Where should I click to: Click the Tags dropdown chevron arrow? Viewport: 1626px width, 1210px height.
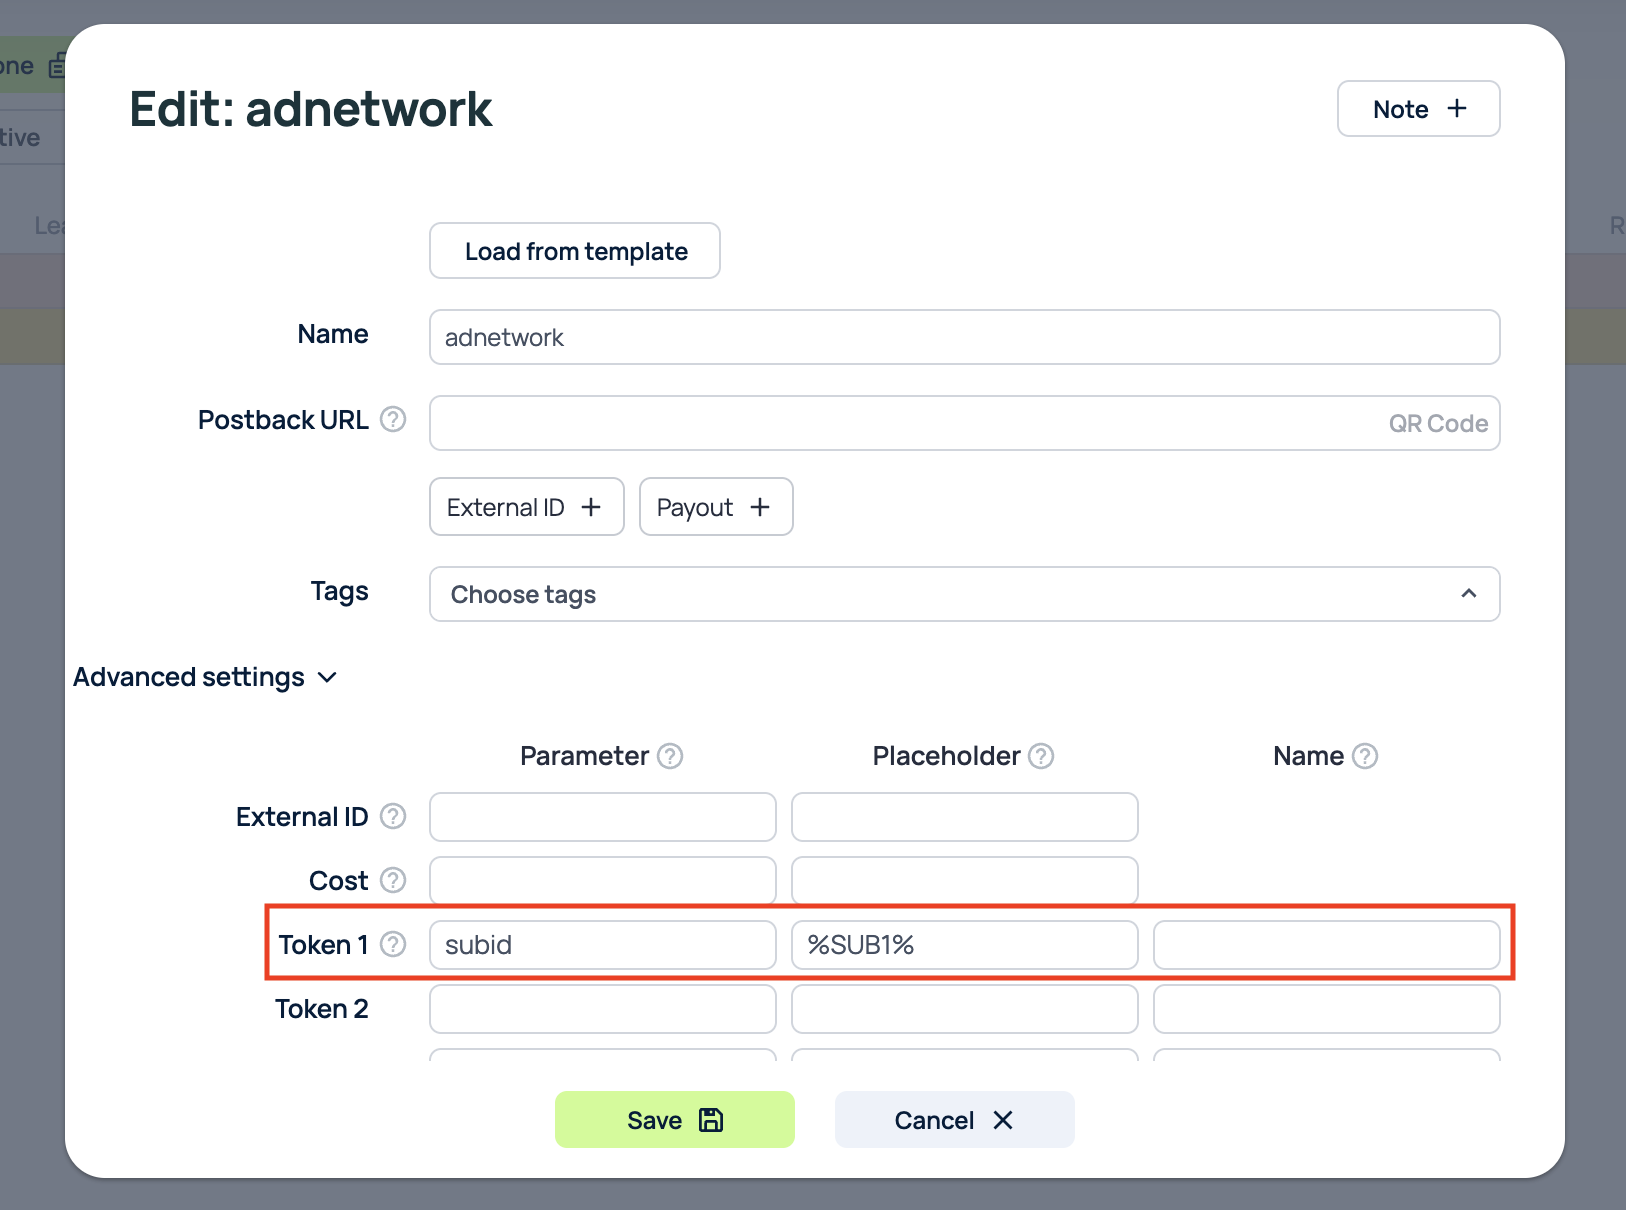tap(1468, 594)
